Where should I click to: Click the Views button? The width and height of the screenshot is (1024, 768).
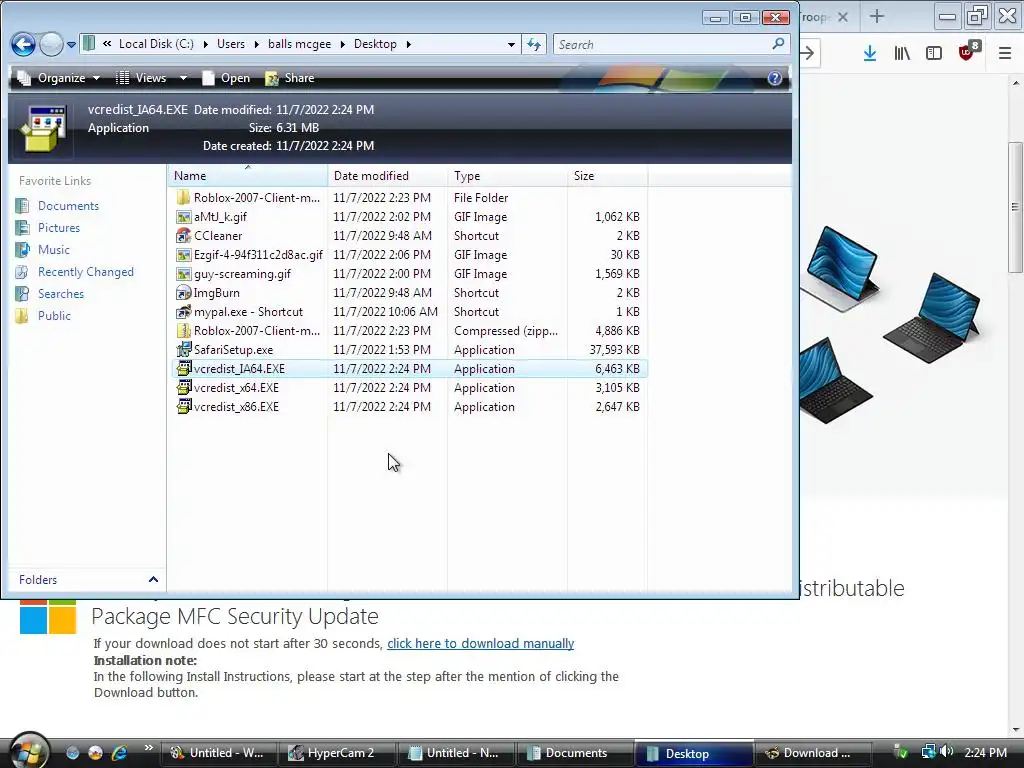coord(142,78)
